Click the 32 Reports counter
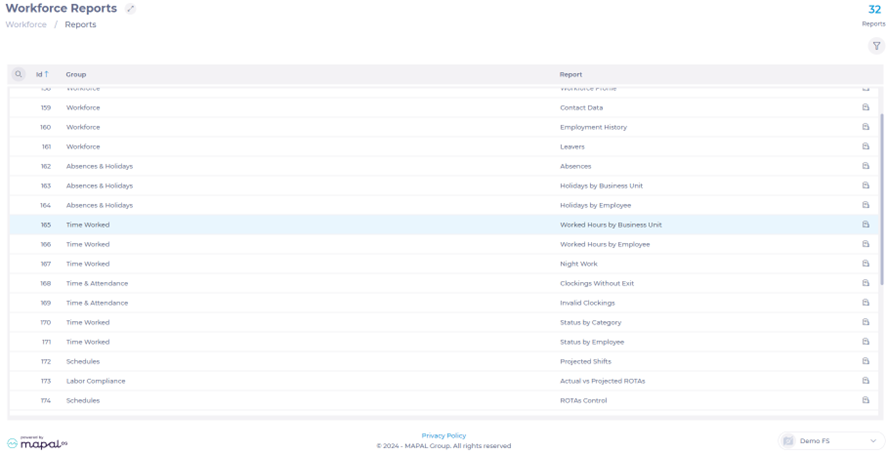The image size is (886, 452). pos(874,15)
